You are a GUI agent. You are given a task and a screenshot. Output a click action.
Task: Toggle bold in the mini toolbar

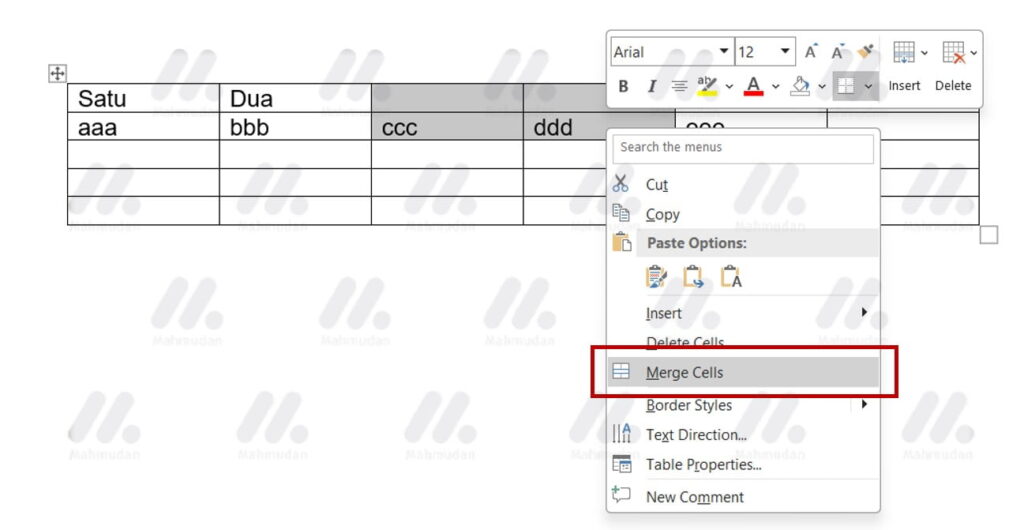point(623,87)
